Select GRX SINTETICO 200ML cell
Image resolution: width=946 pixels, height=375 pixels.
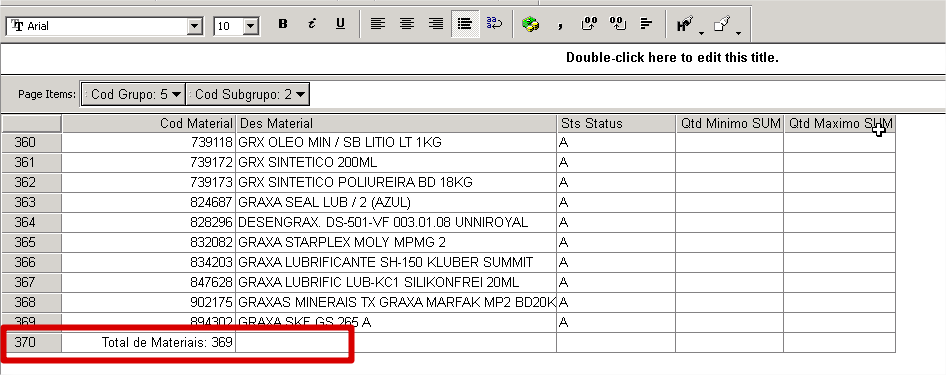(396, 162)
